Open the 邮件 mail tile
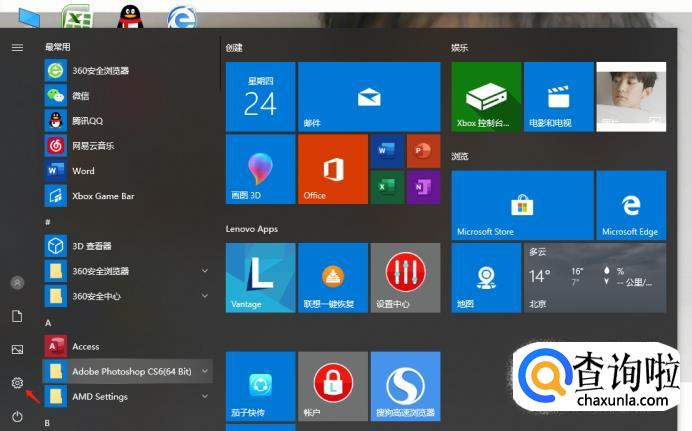This screenshot has height=431, width=692. (x=369, y=97)
